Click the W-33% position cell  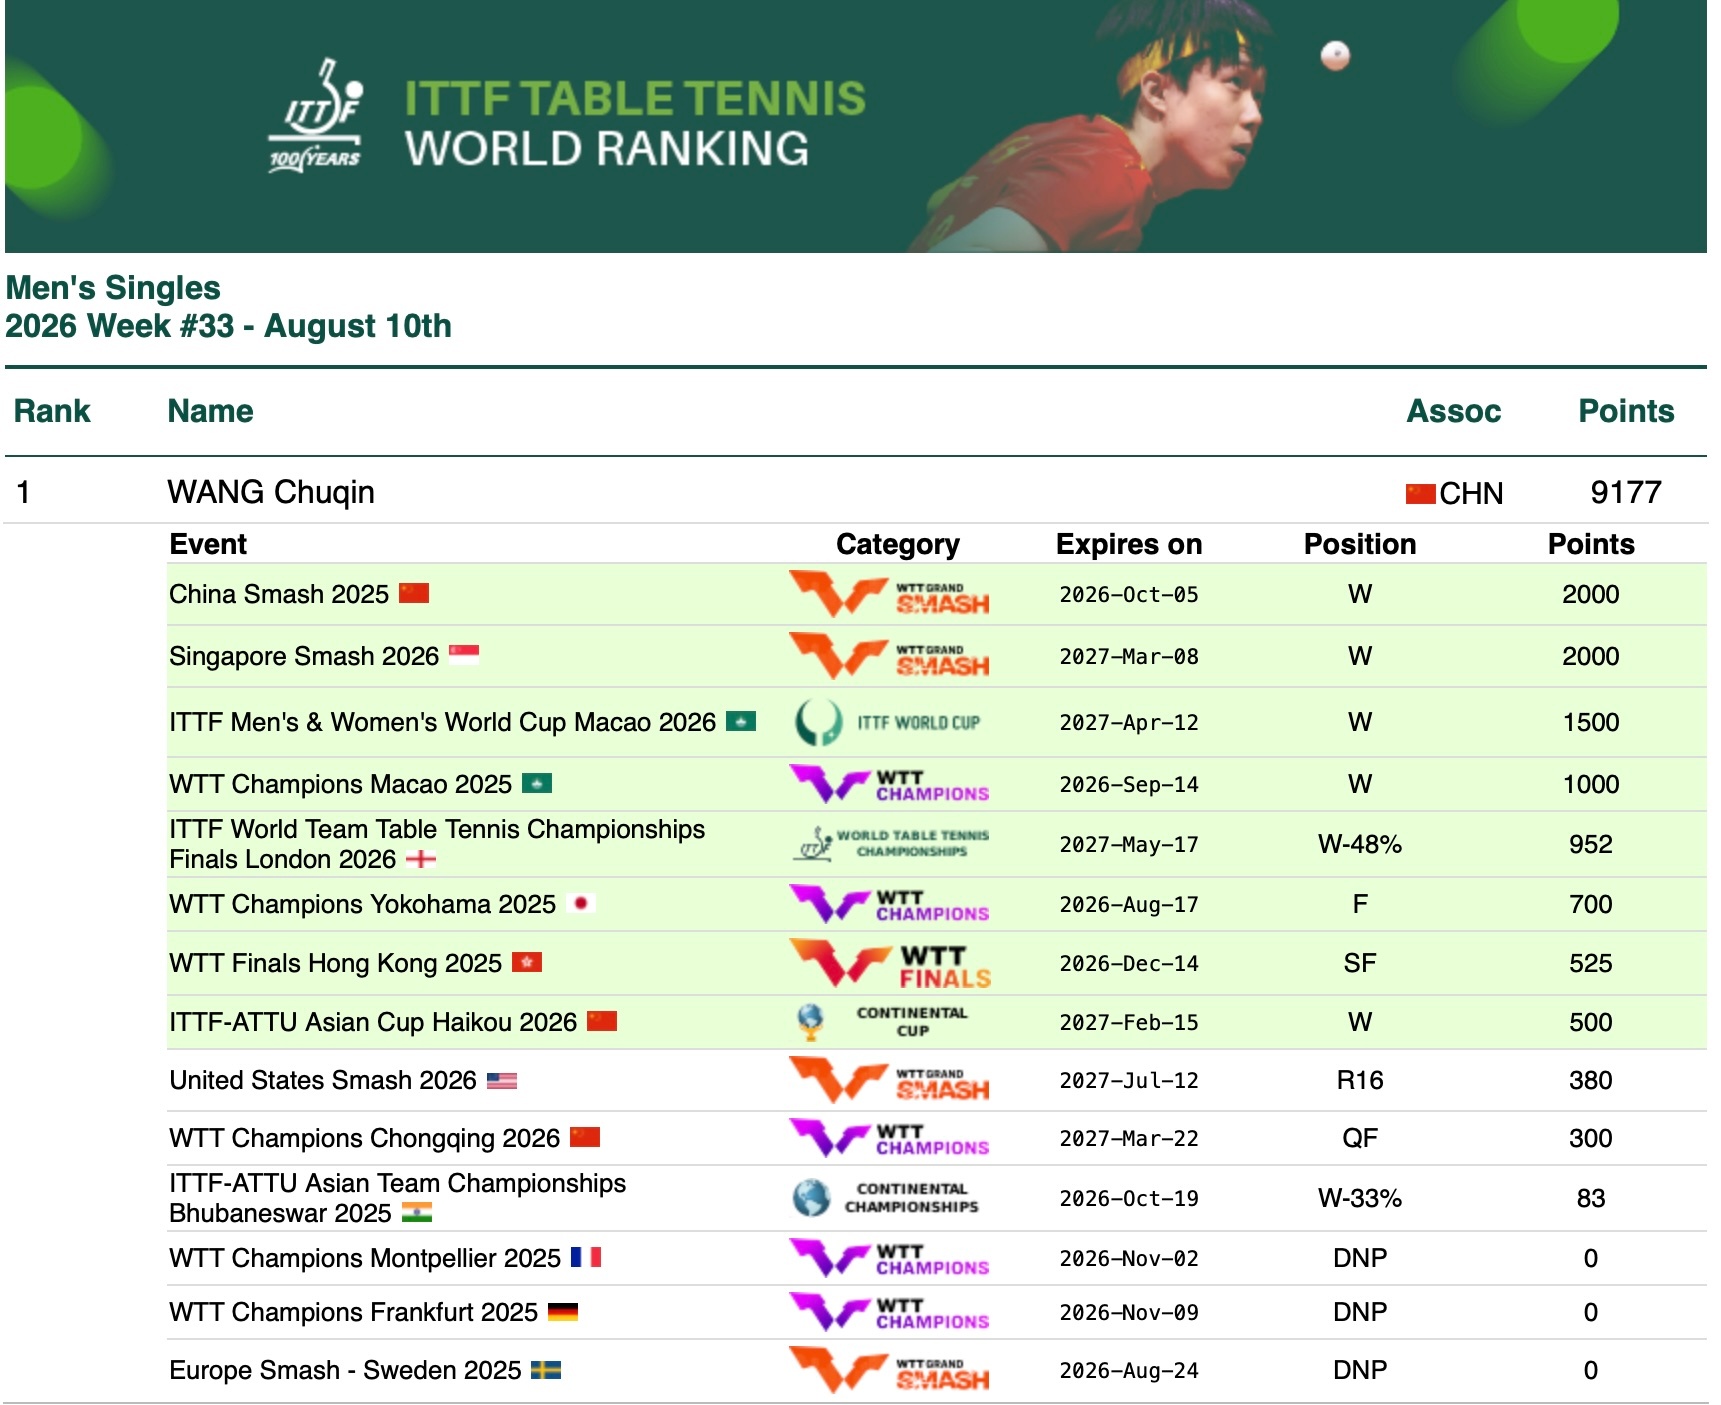coord(1360,1198)
